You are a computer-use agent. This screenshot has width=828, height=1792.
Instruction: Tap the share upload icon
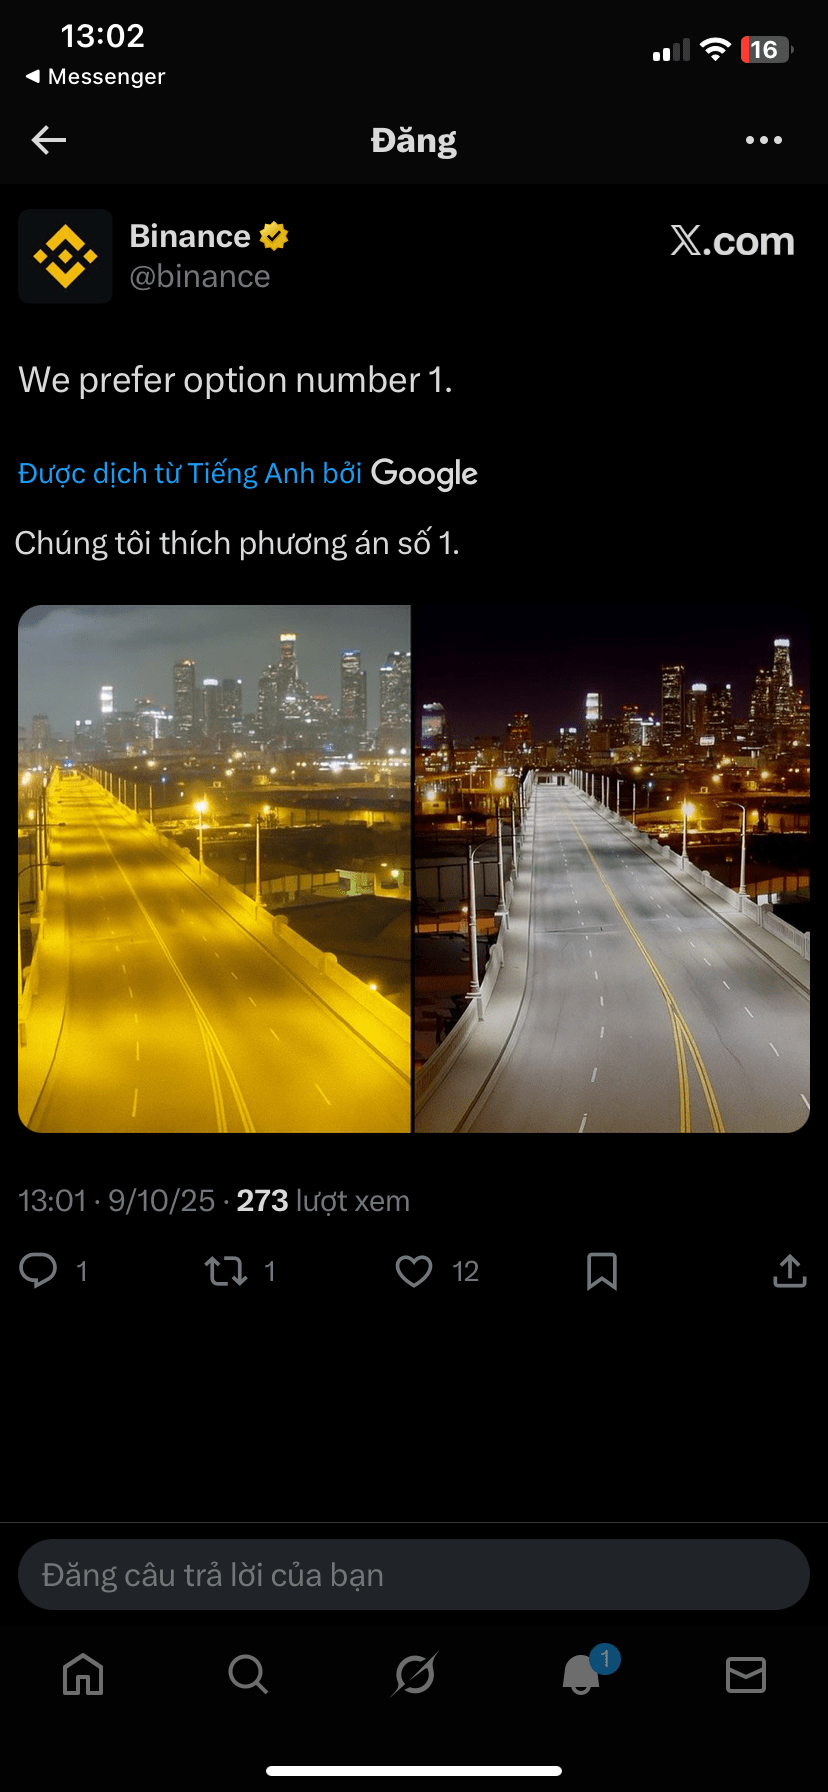click(x=789, y=1270)
